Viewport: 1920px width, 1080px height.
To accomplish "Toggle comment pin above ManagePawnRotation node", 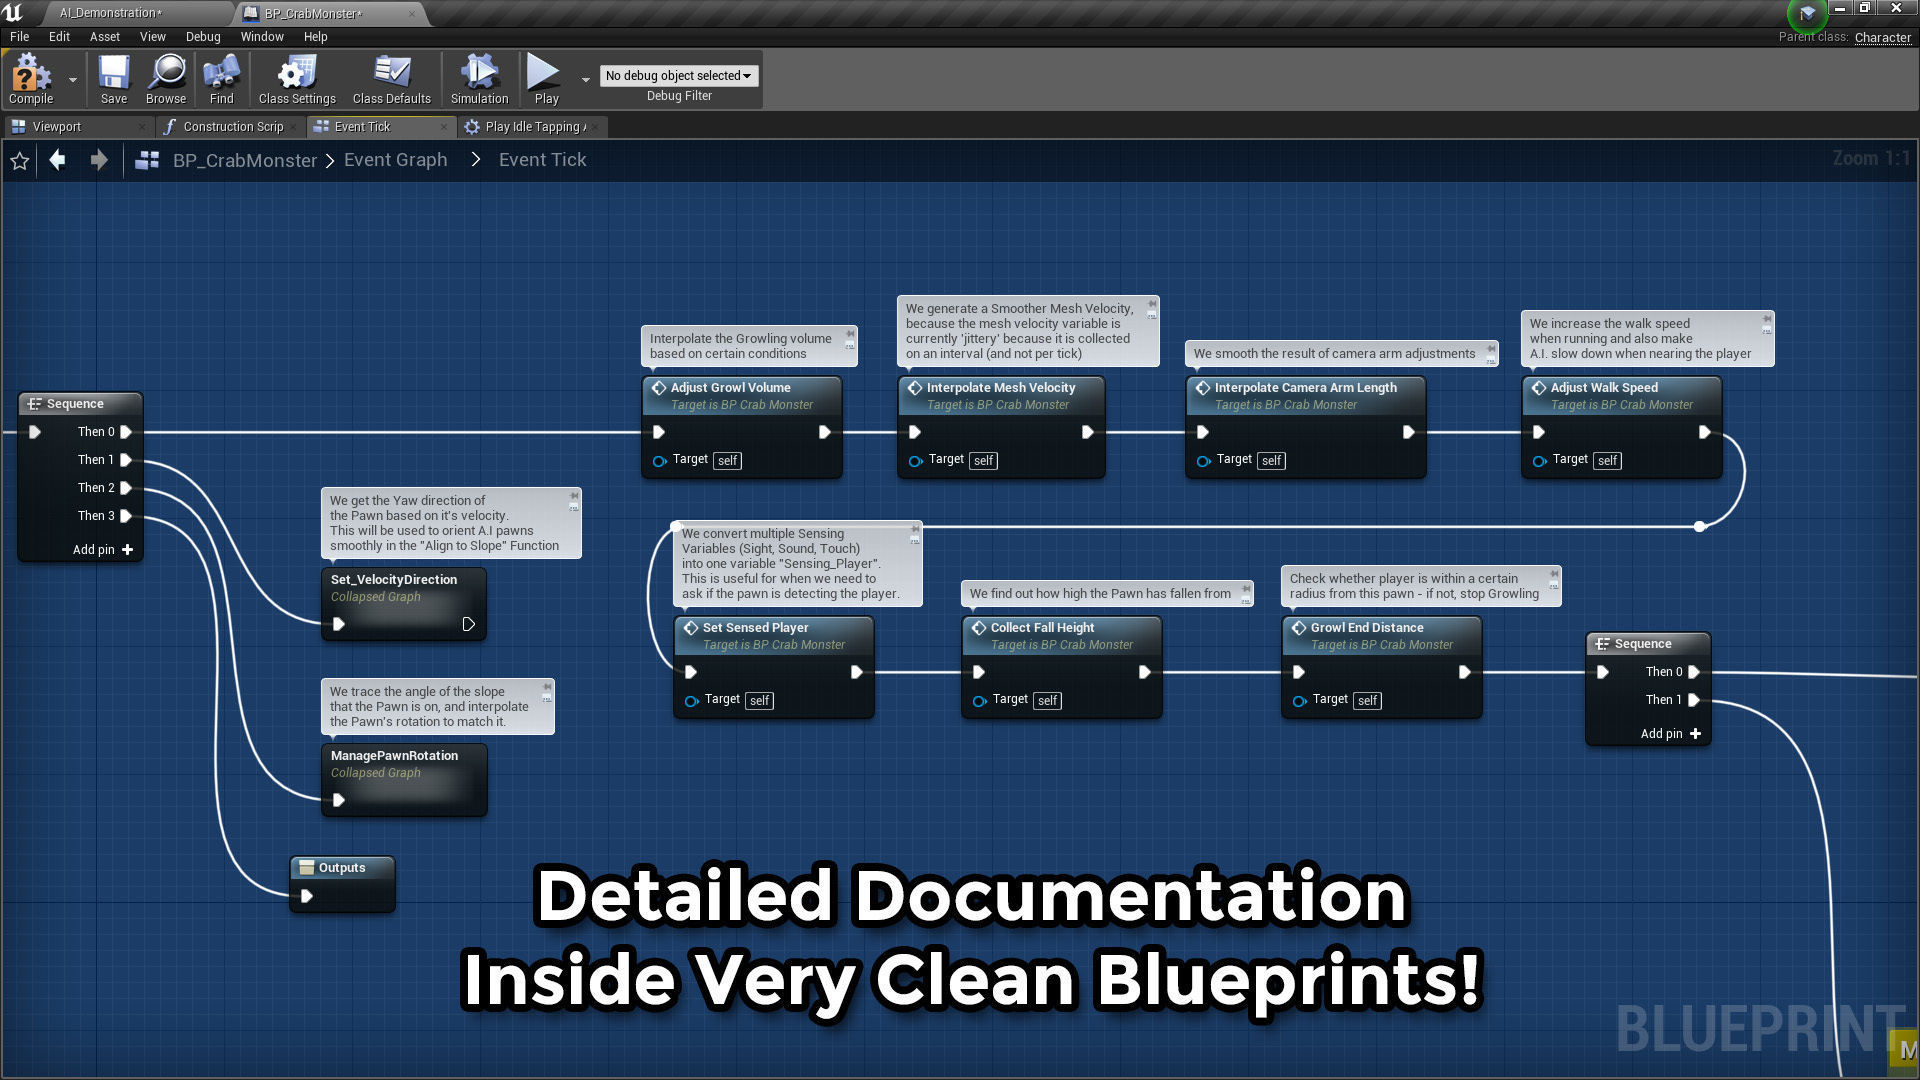I will pos(547,687).
